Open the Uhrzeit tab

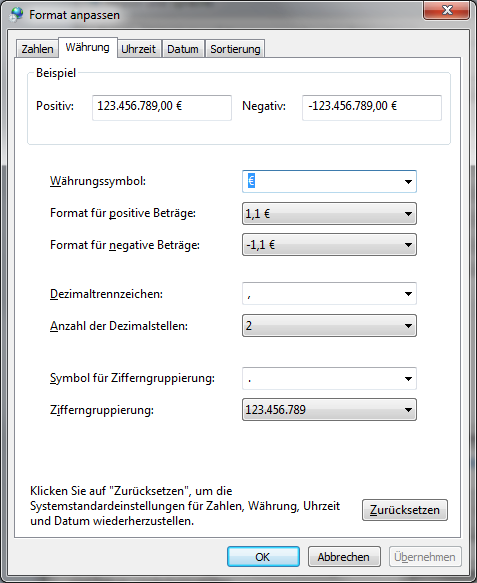[139, 49]
